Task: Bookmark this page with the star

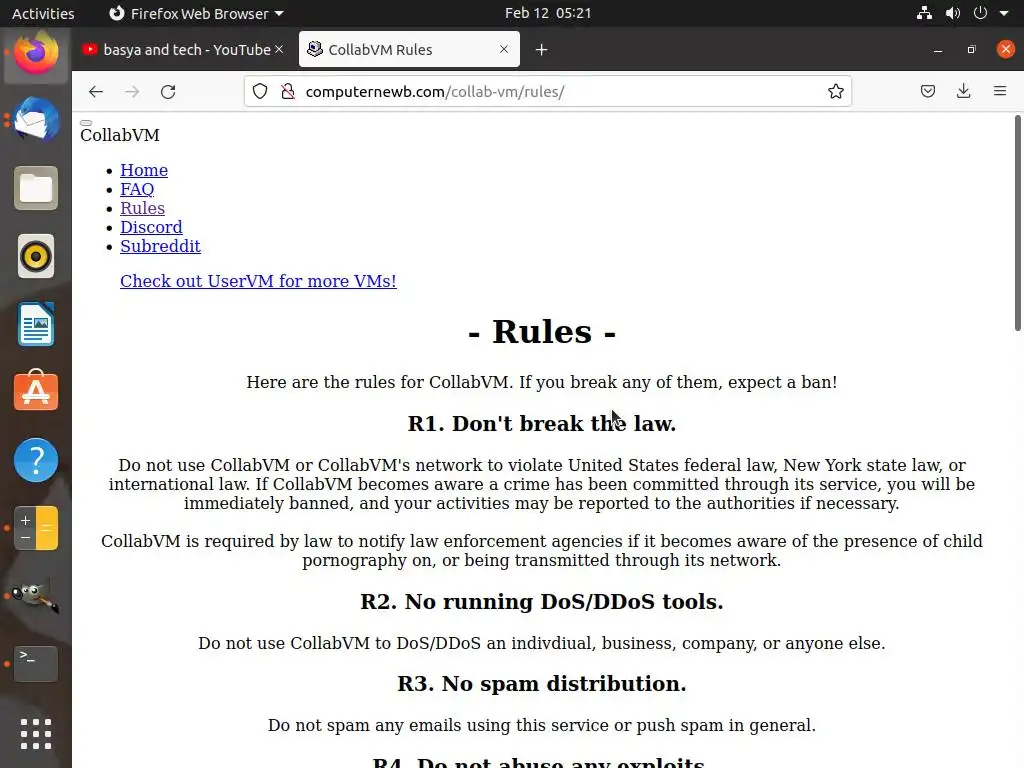Action: (835, 91)
